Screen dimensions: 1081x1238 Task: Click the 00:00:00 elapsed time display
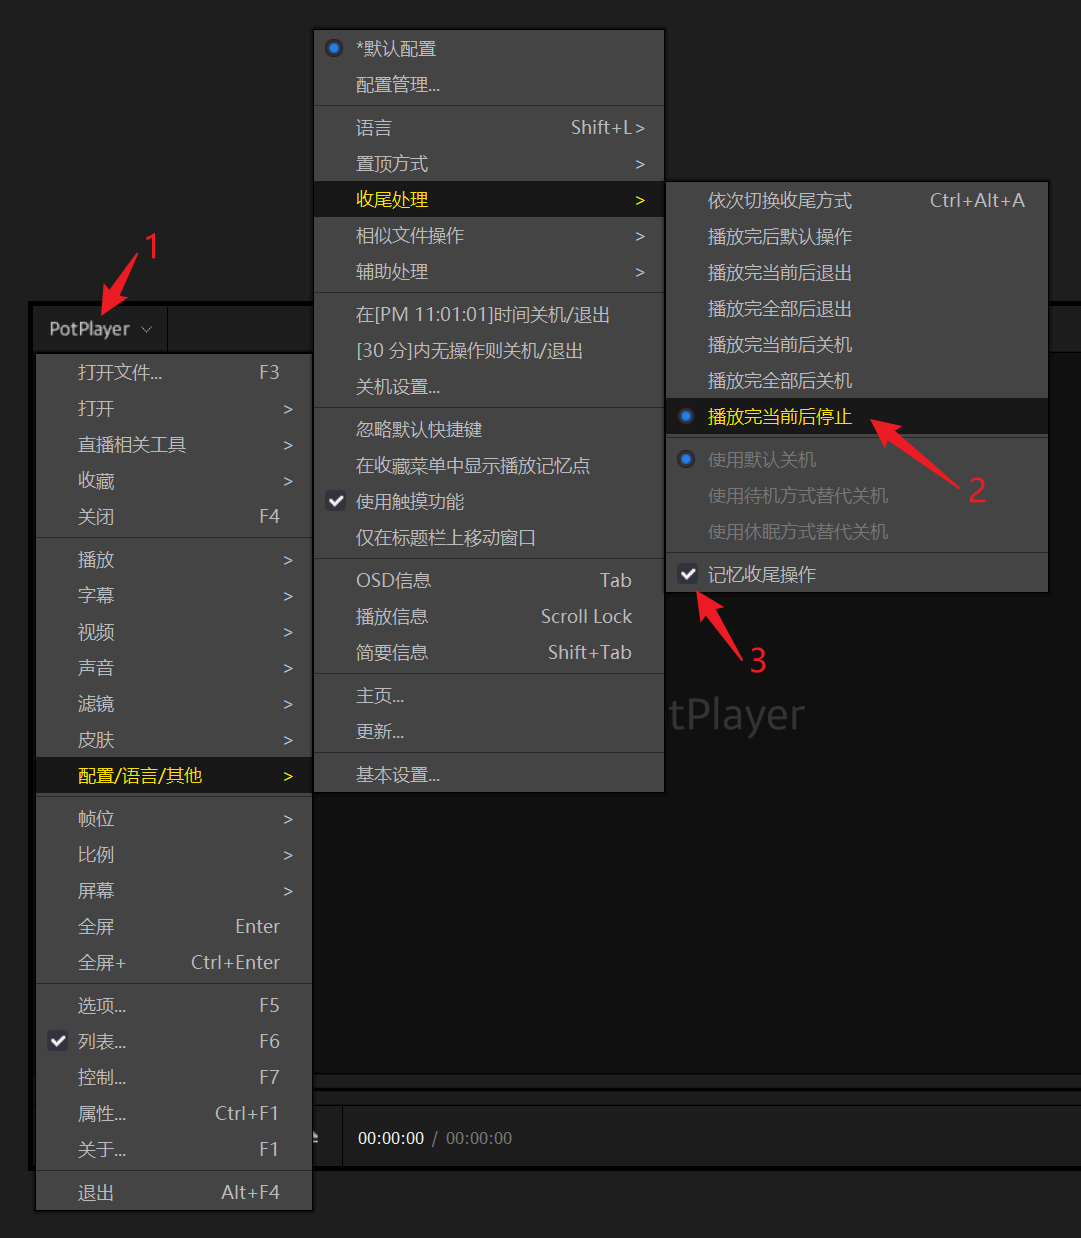coord(390,1138)
